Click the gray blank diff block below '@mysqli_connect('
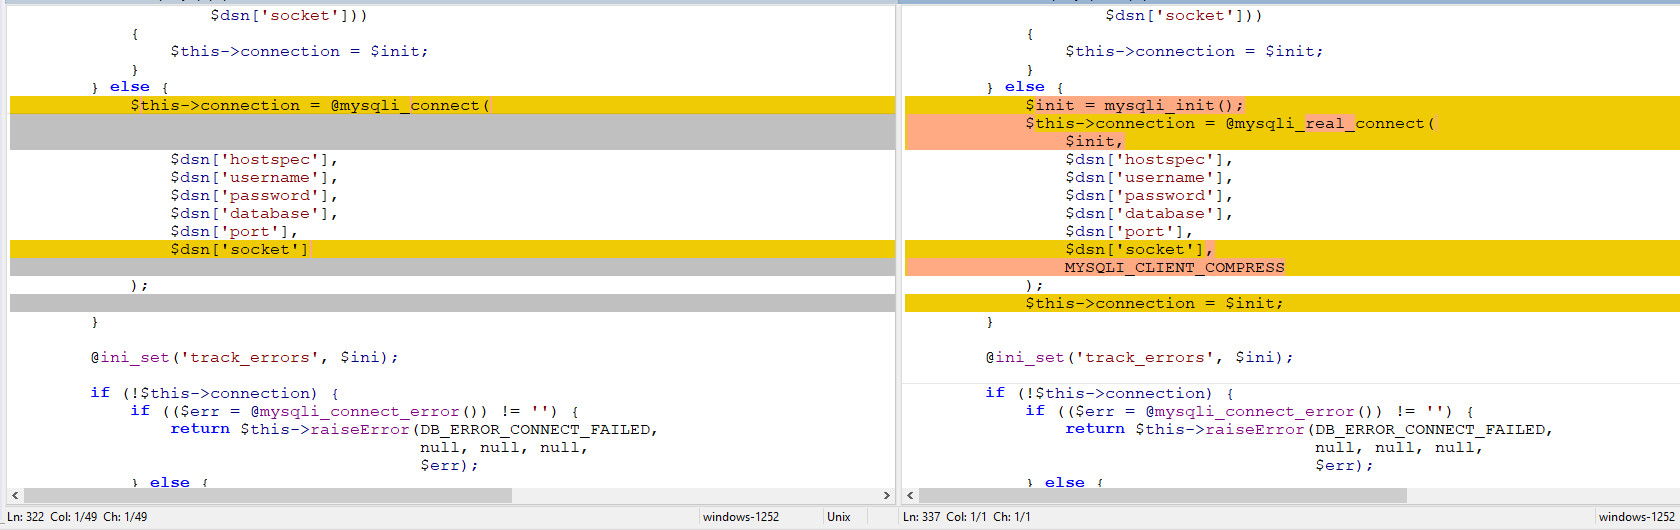 [x=452, y=132]
